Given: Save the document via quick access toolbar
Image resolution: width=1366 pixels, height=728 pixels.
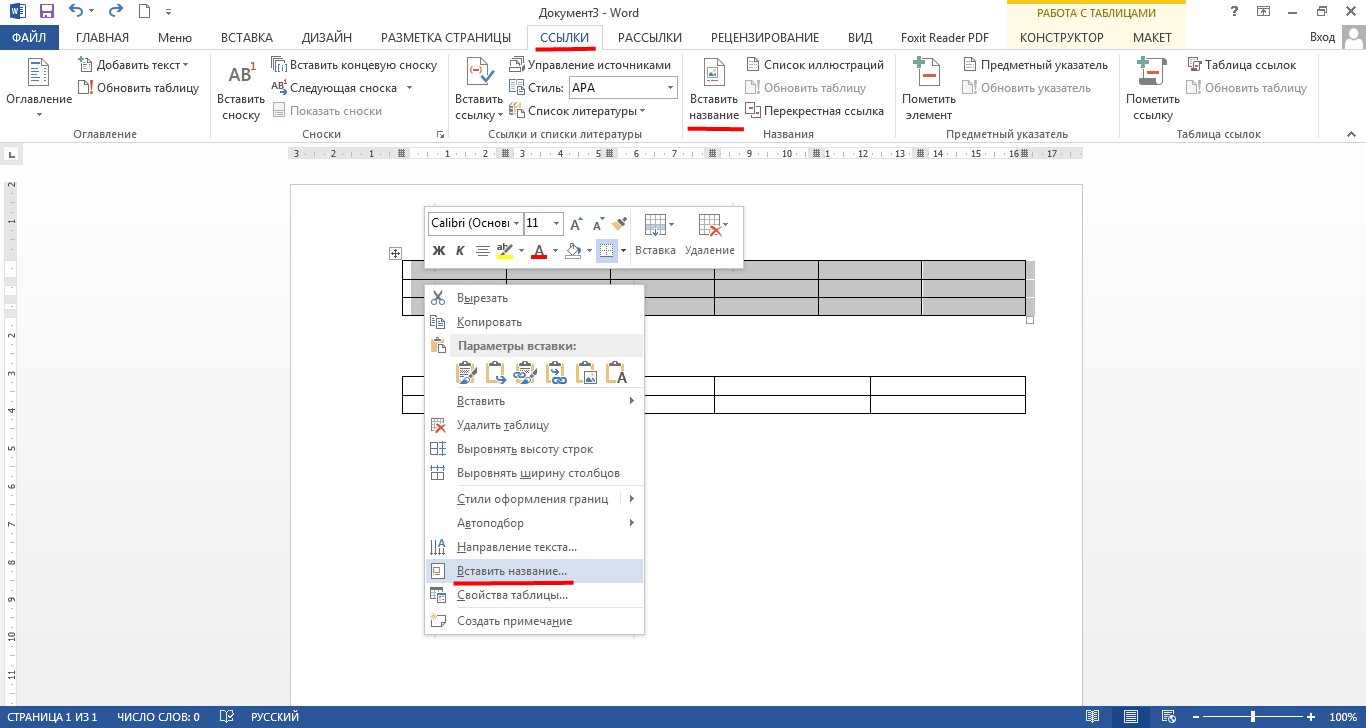Looking at the screenshot, I should pos(47,12).
